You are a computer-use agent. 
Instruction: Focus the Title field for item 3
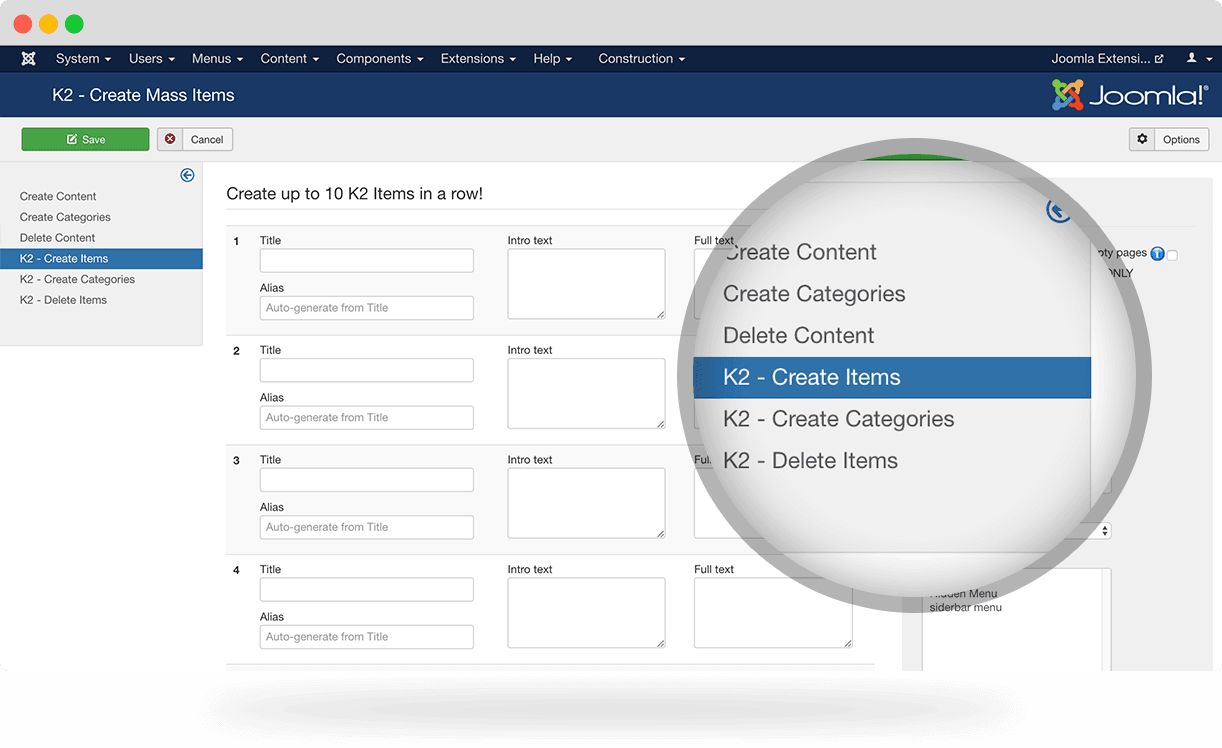pyautogui.click(x=366, y=480)
